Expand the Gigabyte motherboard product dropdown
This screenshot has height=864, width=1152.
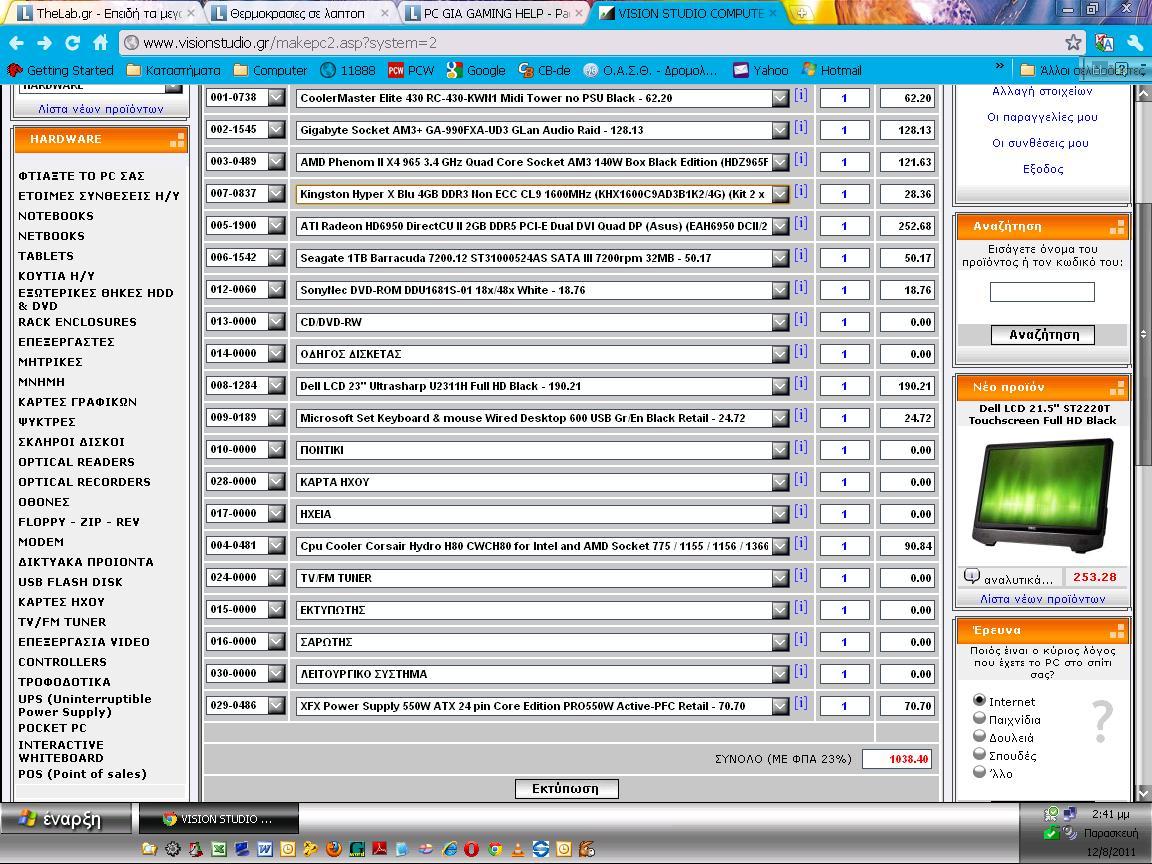pyautogui.click(x=780, y=130)
